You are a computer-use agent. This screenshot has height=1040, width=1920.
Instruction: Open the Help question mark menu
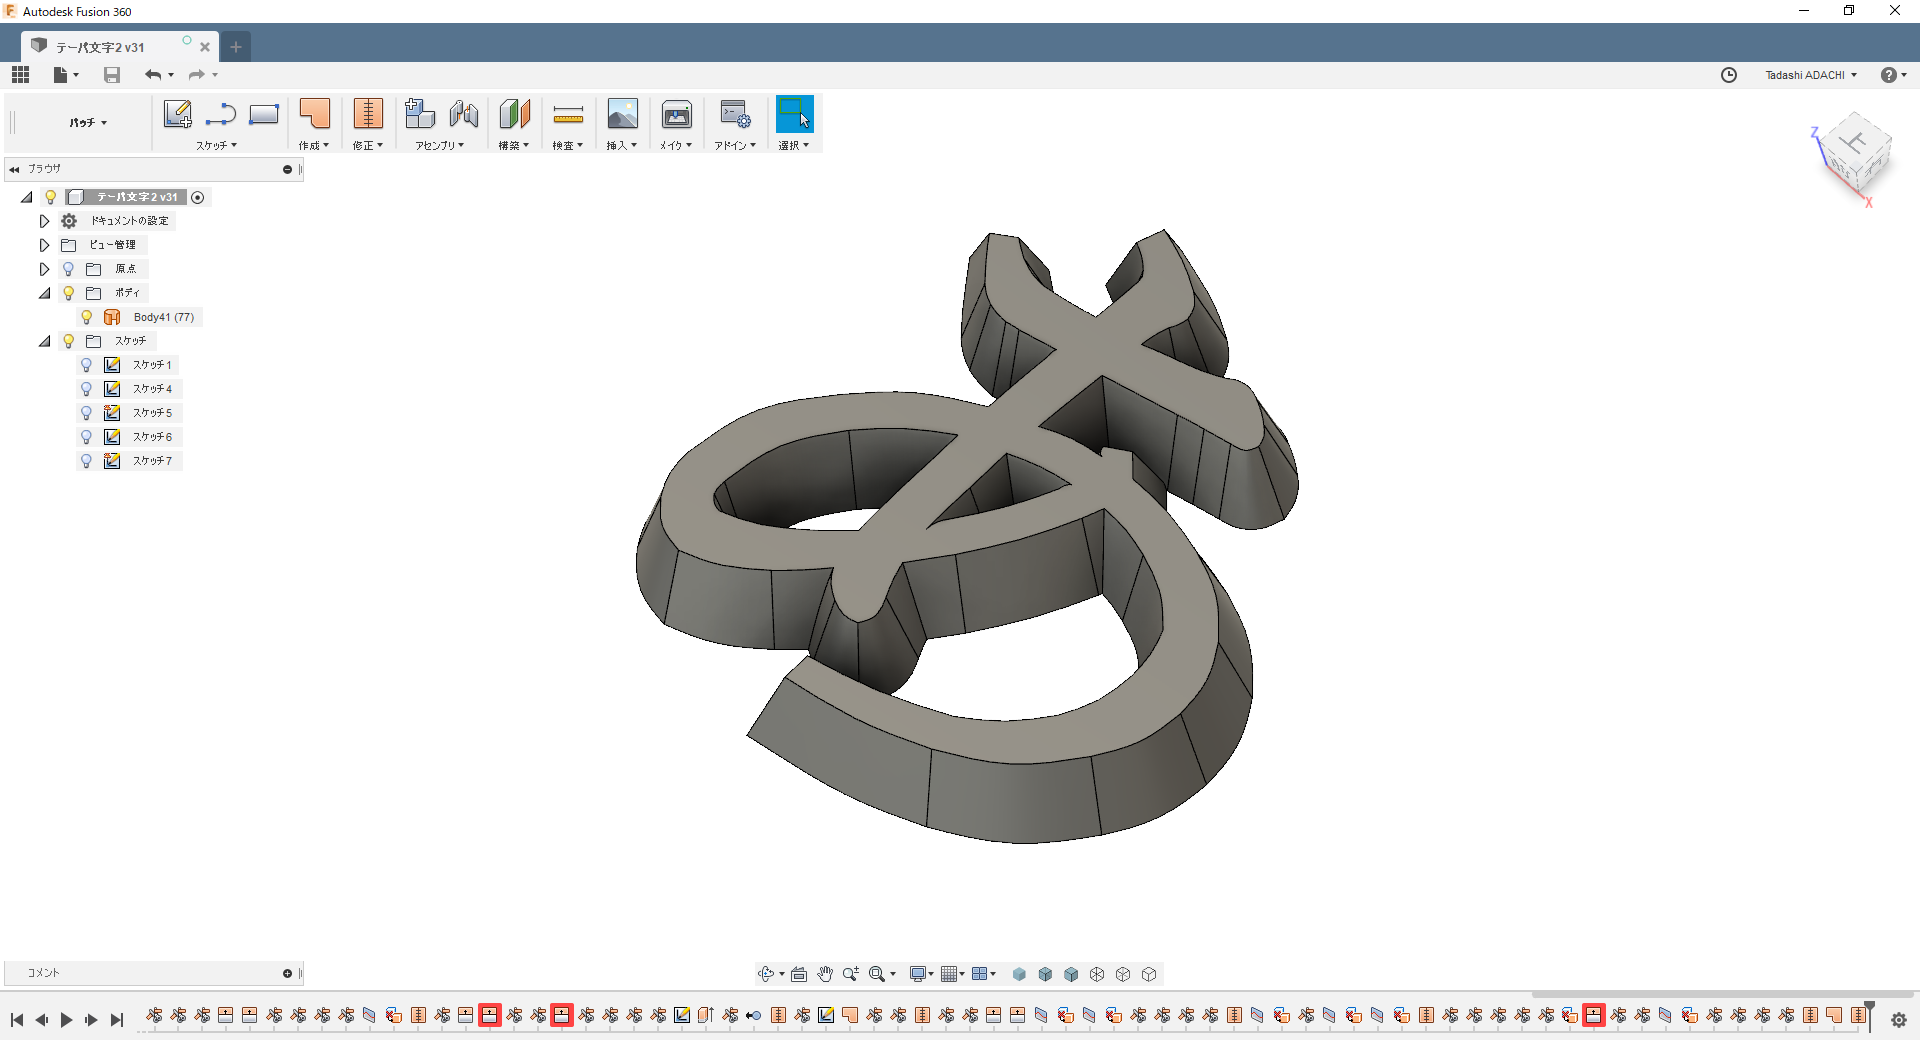click(x=1894, y=75)
